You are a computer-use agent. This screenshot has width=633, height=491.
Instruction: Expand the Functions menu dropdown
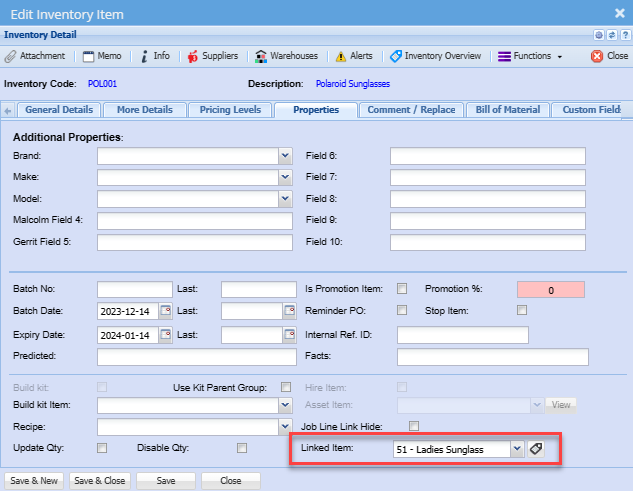click(530, 56)
